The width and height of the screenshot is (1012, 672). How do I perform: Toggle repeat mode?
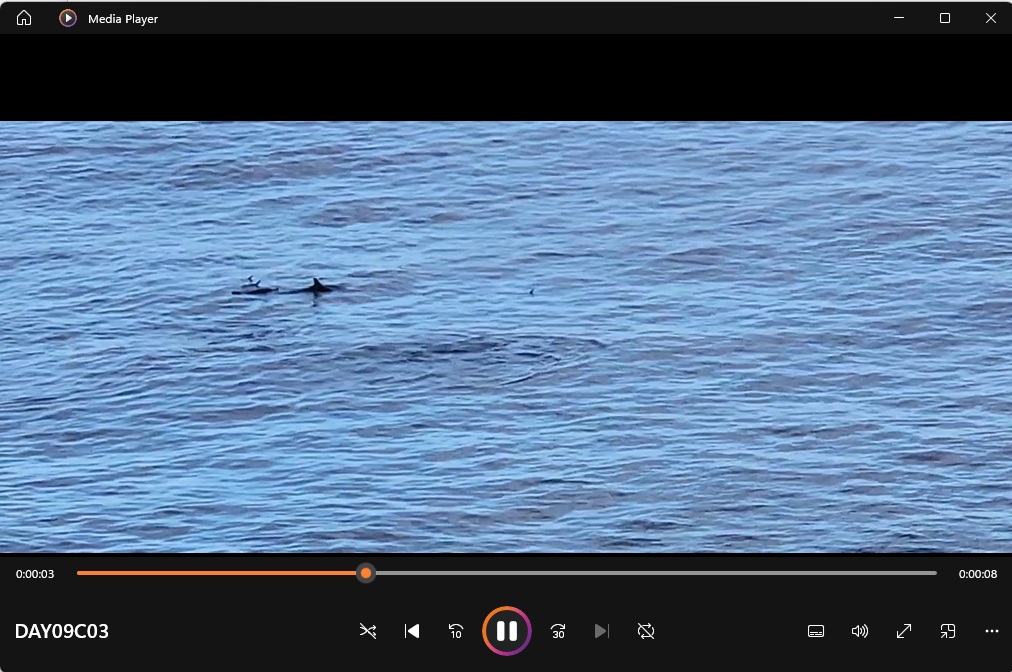[x=646, y=631]
